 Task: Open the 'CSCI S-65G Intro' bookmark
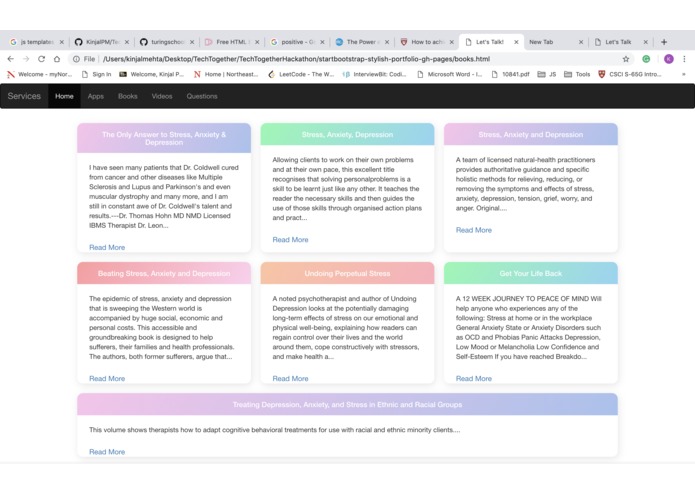click(x=630, y=74)
